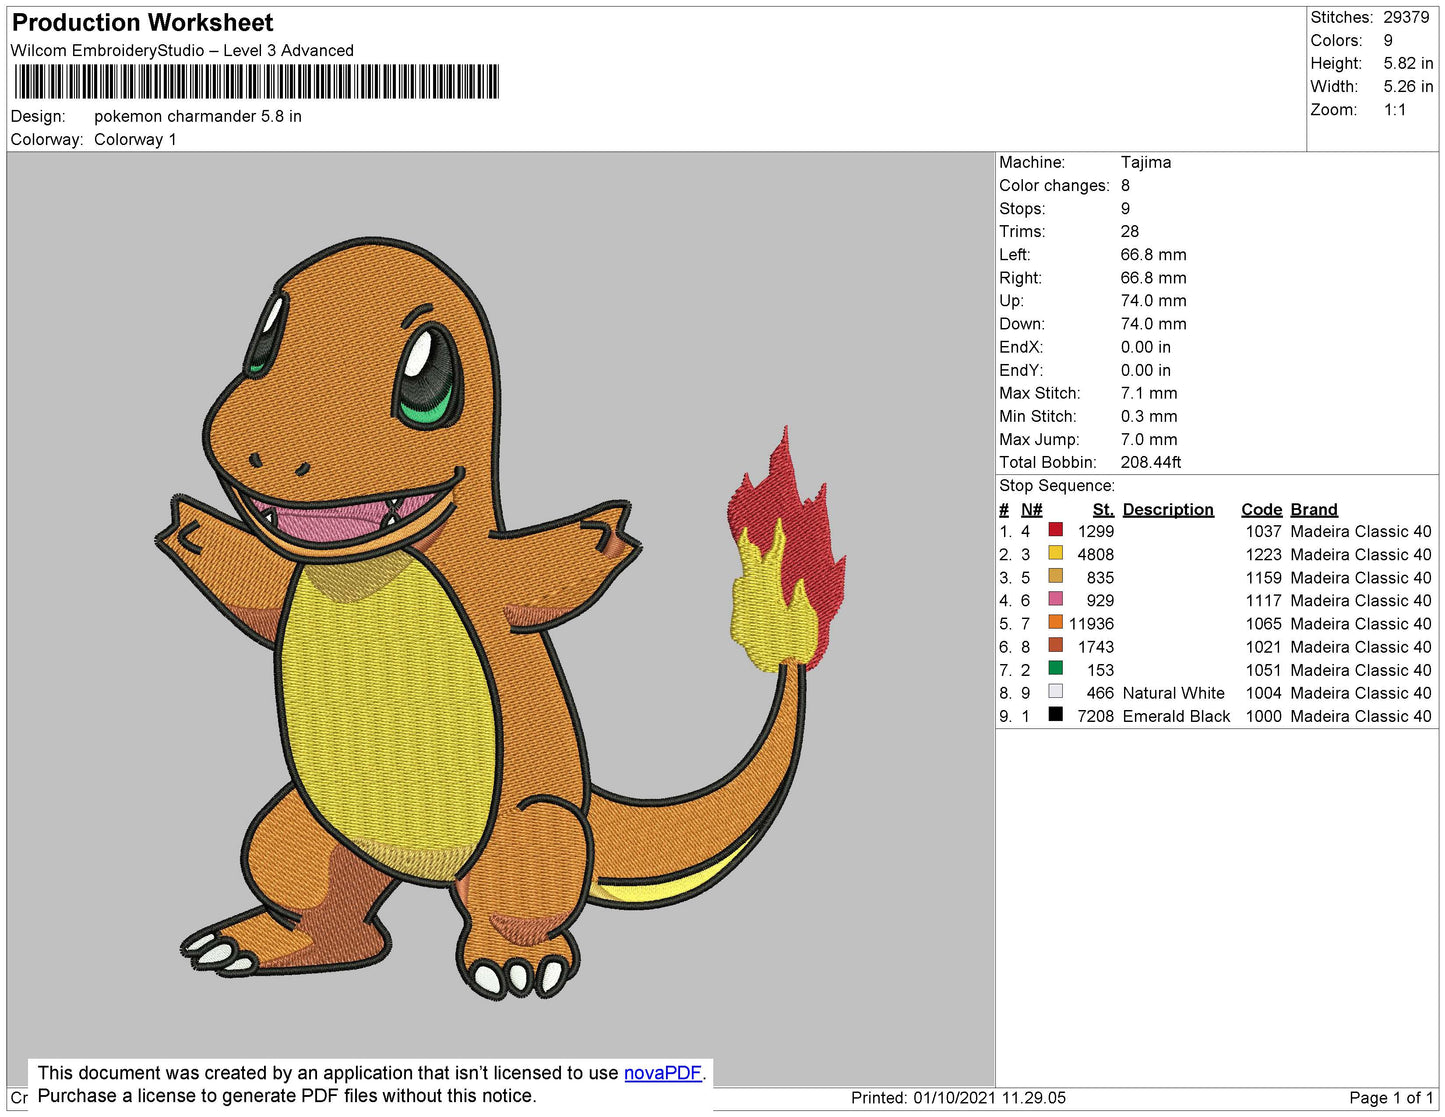Click the 'Emerald Black' description
The height and width of the screenshot is (1117, 1445).
(1176, 716)
